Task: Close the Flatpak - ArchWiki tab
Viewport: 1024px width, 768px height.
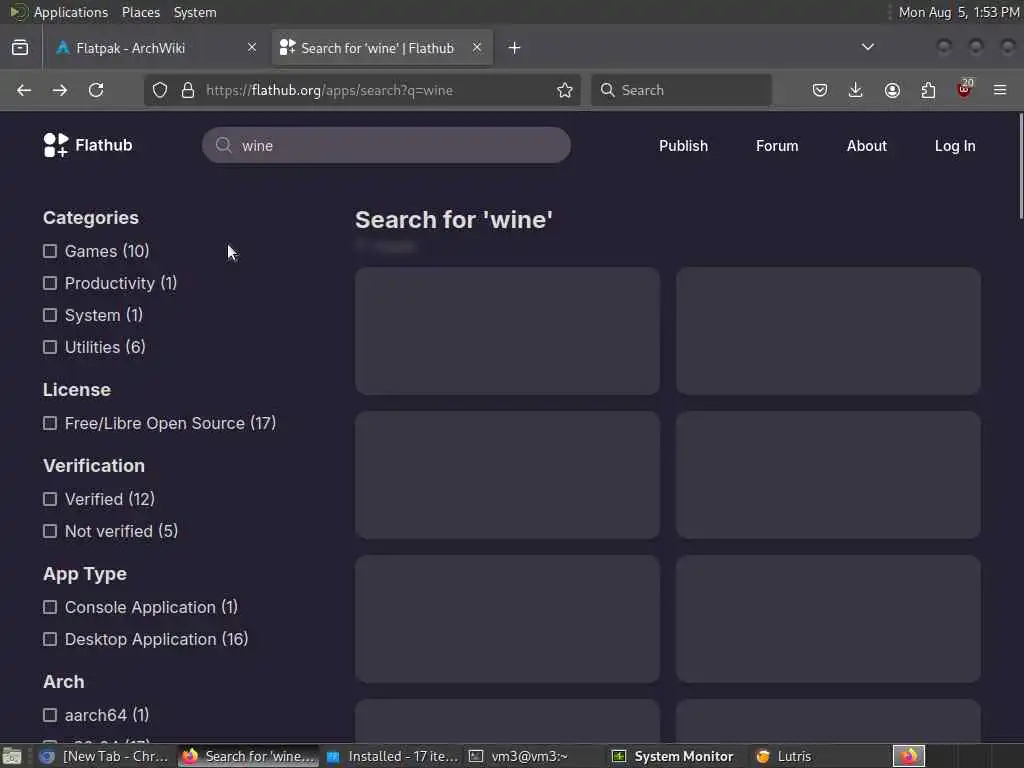Action: point(252,47)
